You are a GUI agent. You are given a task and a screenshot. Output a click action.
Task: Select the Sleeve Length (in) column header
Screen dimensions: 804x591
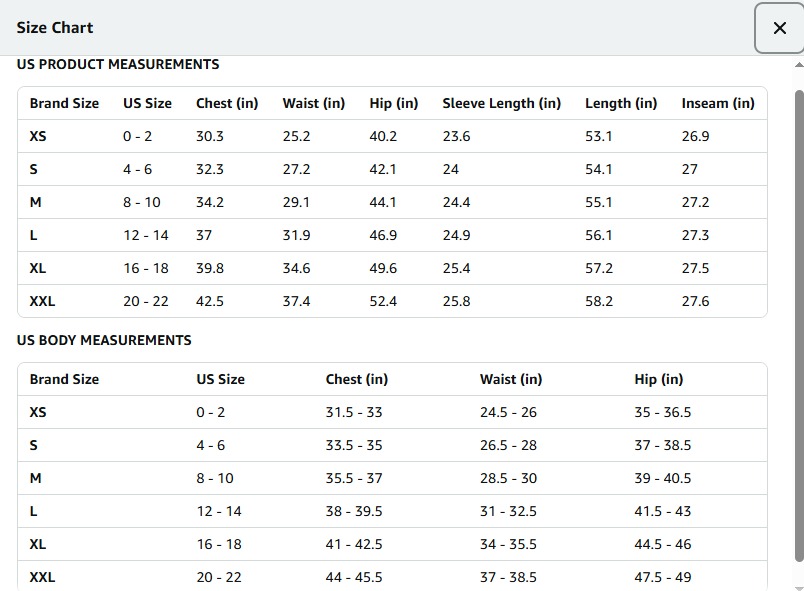[501, 103]
